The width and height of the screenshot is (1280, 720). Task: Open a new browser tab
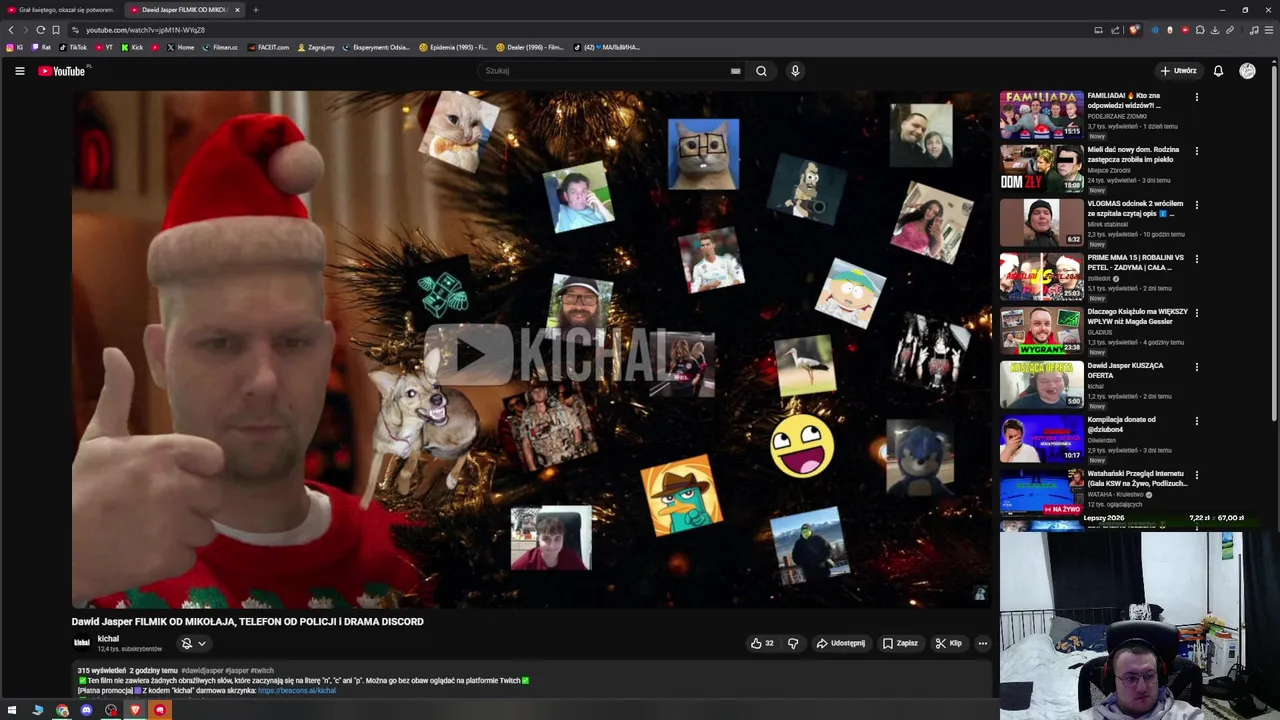click(255, 10)
